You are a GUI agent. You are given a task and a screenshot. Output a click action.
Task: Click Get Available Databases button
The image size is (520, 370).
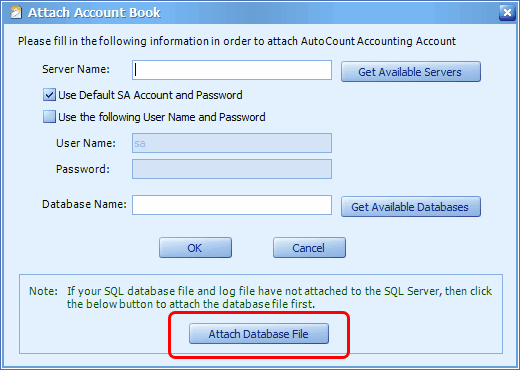coord(411,207)
